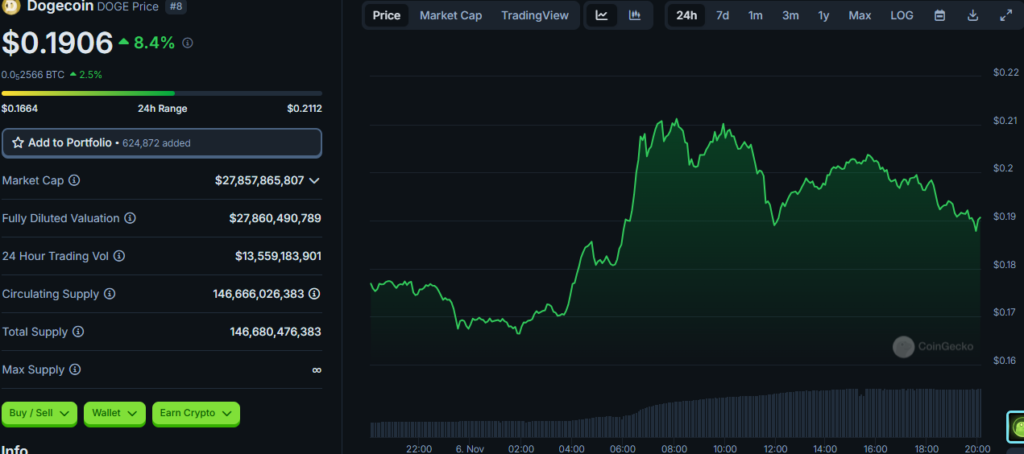Expand chart to fullscreen
The height and width of the screenshot is (454, 1024).
pos(1006,16)
